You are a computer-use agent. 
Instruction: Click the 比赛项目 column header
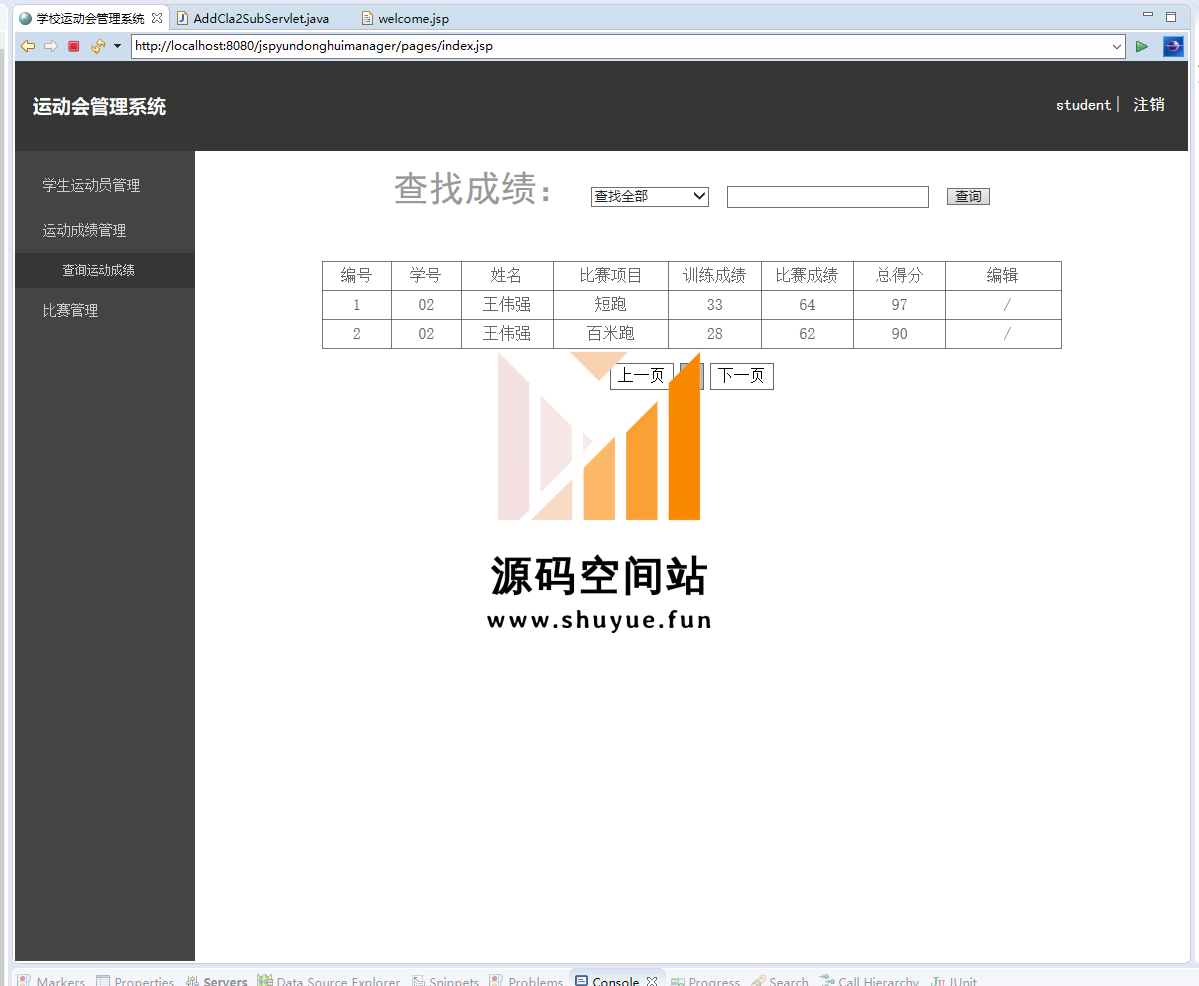pyautogui.click(x=610, y=275)
